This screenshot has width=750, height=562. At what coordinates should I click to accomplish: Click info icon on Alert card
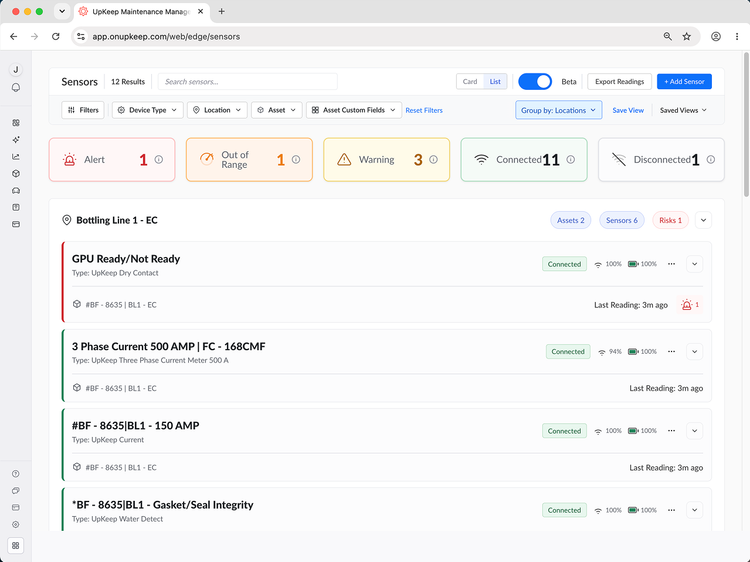[159, 159]
